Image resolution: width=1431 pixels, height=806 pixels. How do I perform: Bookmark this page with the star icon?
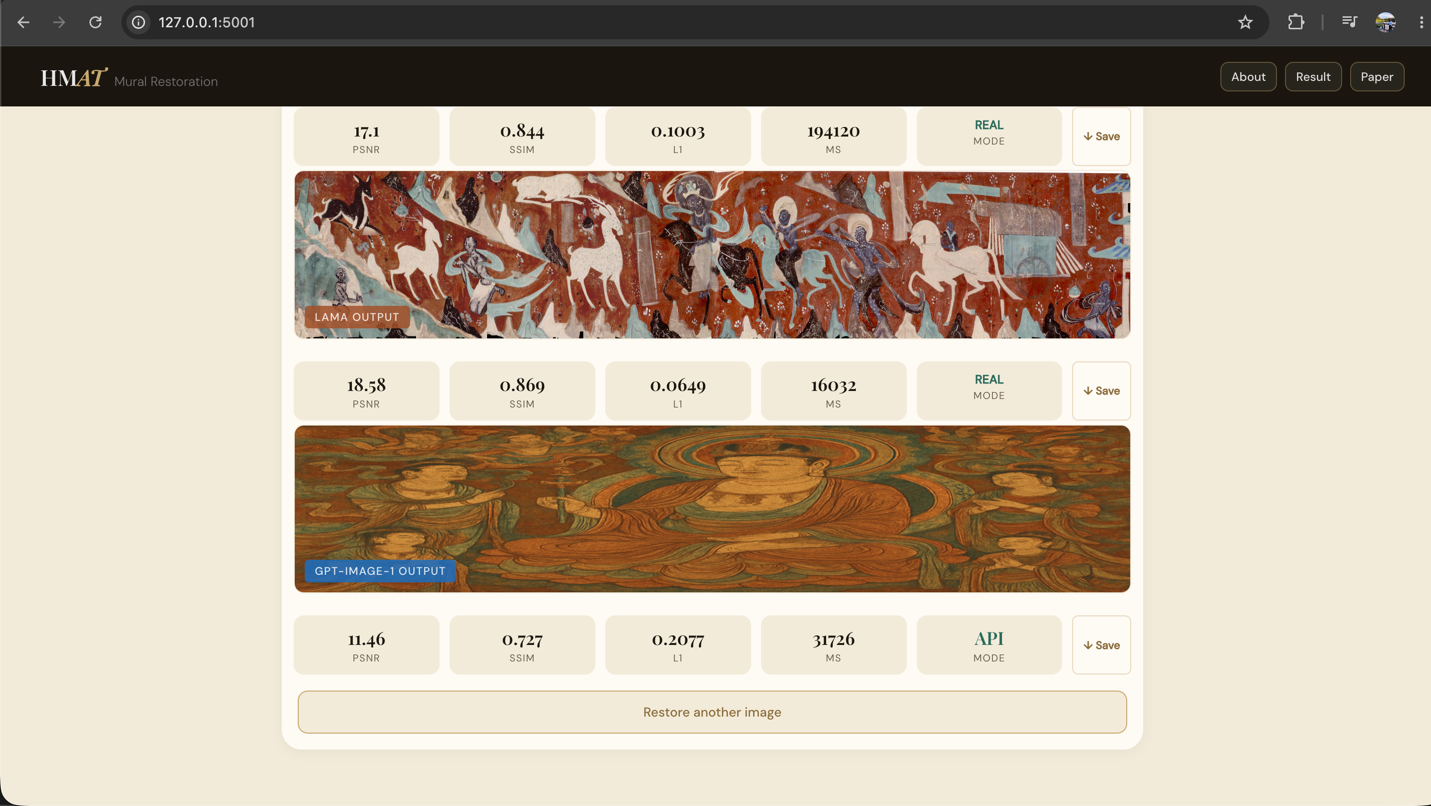(1245, 22)
